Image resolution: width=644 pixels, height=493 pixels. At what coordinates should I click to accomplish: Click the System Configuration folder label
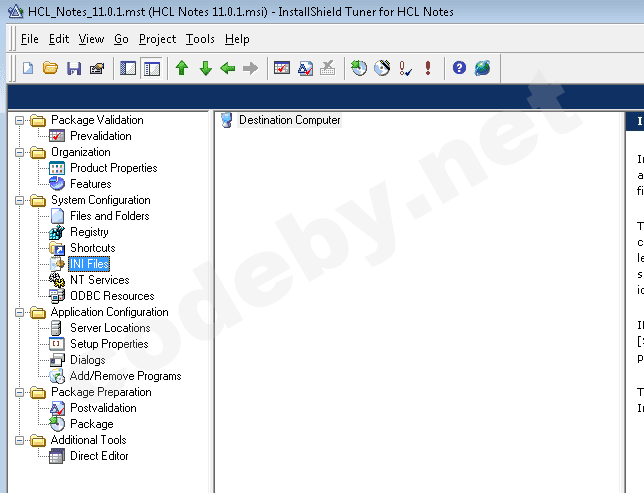(101, 200)
